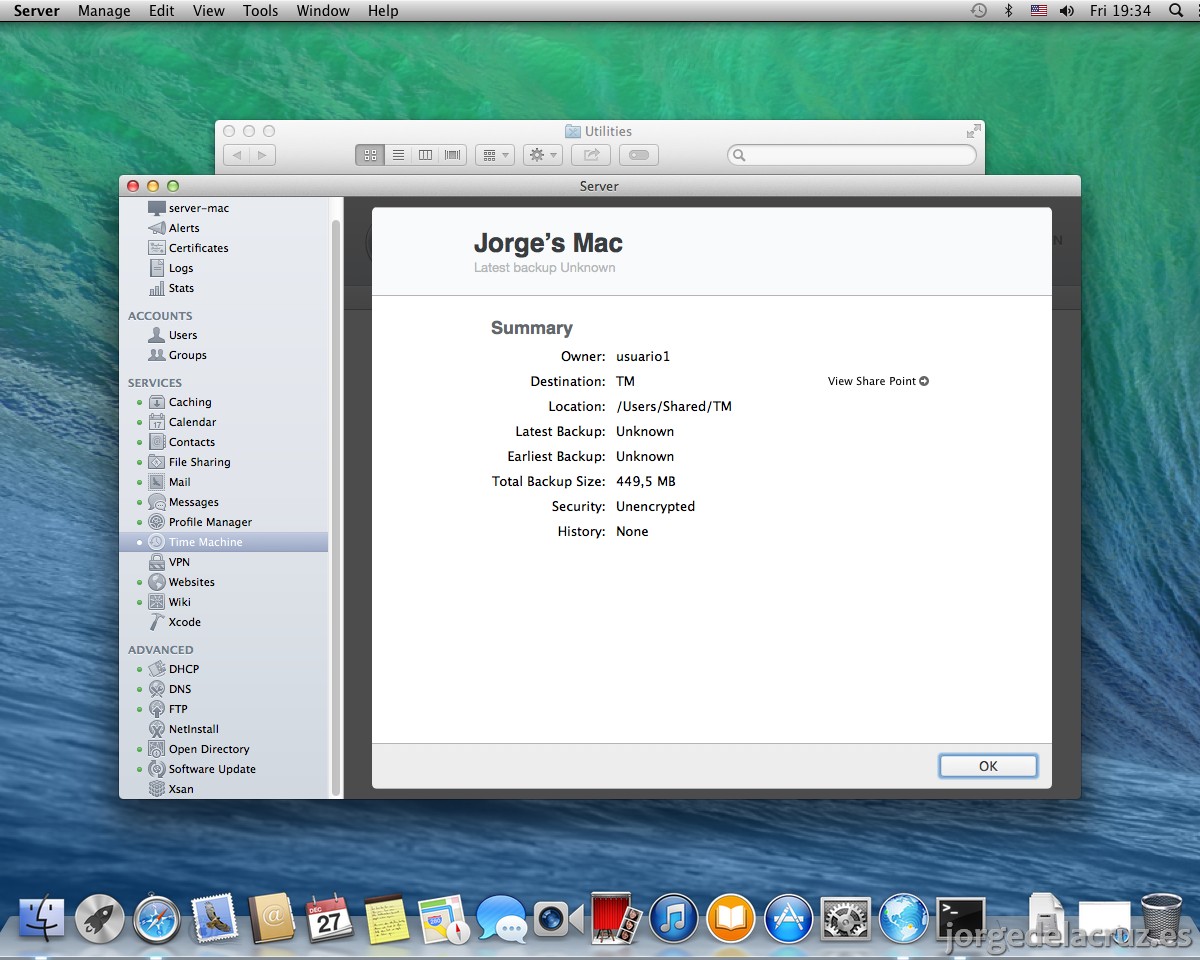1200x960 pixels.
Task: Open the Xsan service
Action: coord(170,789)
